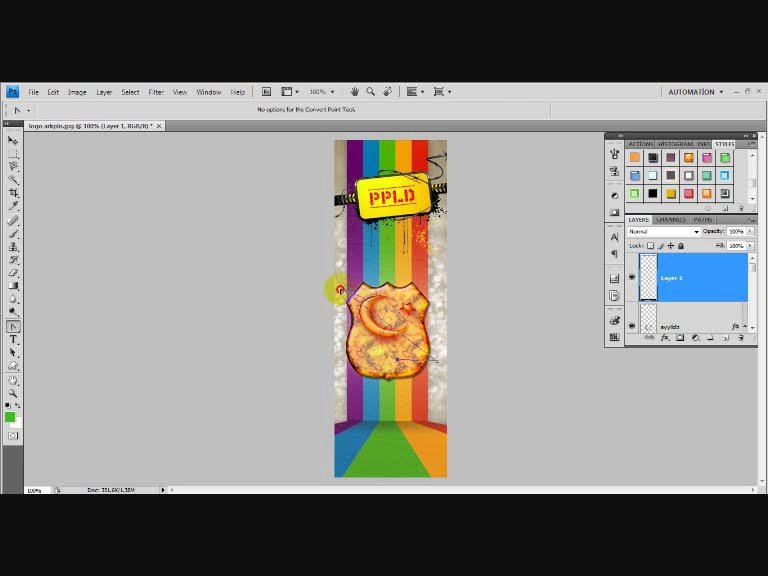Open the Character panel icon
Screen dimensions: 768x576
point(614,237)
